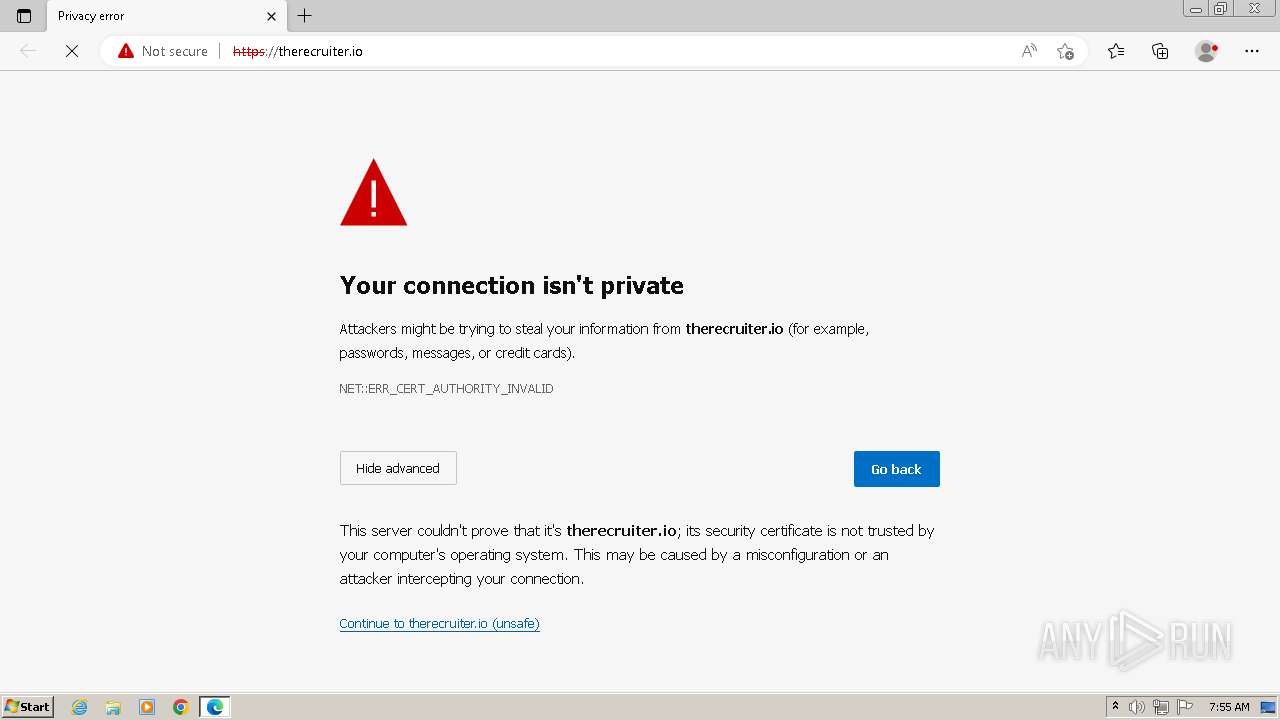Click the address bar URL field
This screenshot has width=1280, height=720.
[600, 51]
